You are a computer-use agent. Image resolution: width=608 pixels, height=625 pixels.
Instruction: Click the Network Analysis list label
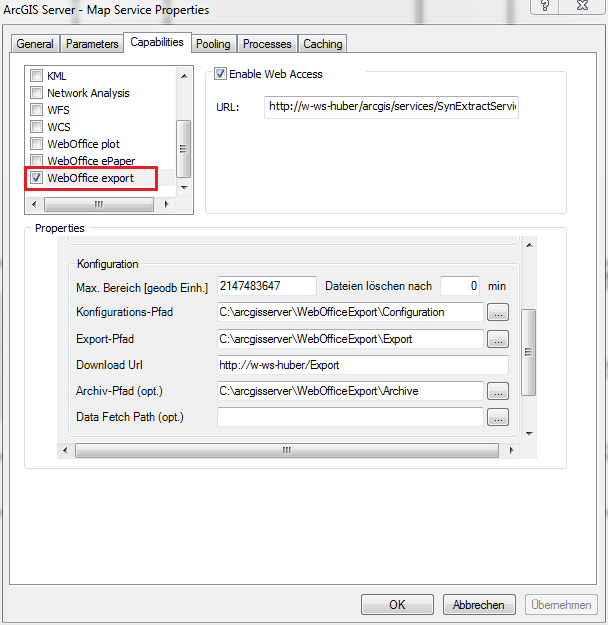coord(88,93)
